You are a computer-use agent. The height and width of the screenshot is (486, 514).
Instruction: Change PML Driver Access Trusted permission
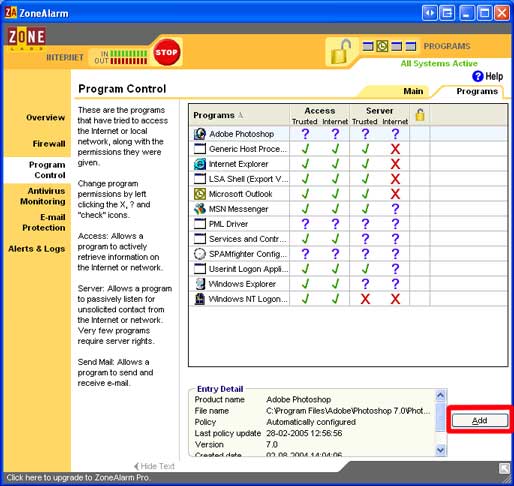tap(305, 224)
